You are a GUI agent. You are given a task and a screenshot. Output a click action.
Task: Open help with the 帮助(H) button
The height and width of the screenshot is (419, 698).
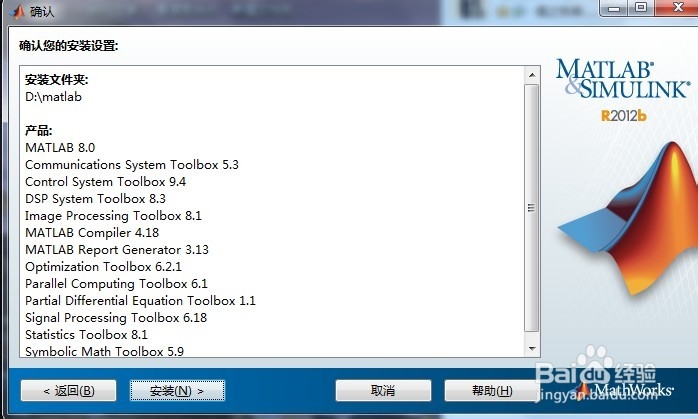[491, 391]
